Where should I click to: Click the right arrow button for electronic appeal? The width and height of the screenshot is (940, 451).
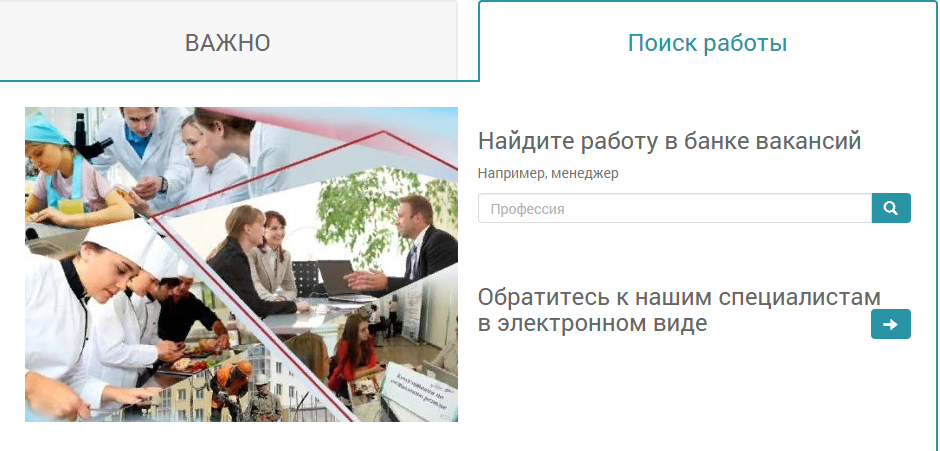tap(891, 324)
